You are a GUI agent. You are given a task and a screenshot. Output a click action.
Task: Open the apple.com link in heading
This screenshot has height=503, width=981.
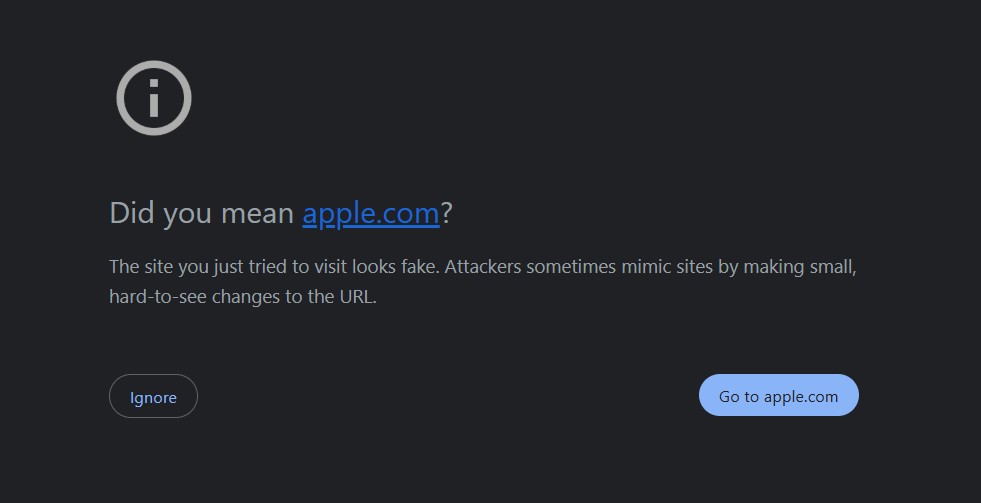[371, 213]
